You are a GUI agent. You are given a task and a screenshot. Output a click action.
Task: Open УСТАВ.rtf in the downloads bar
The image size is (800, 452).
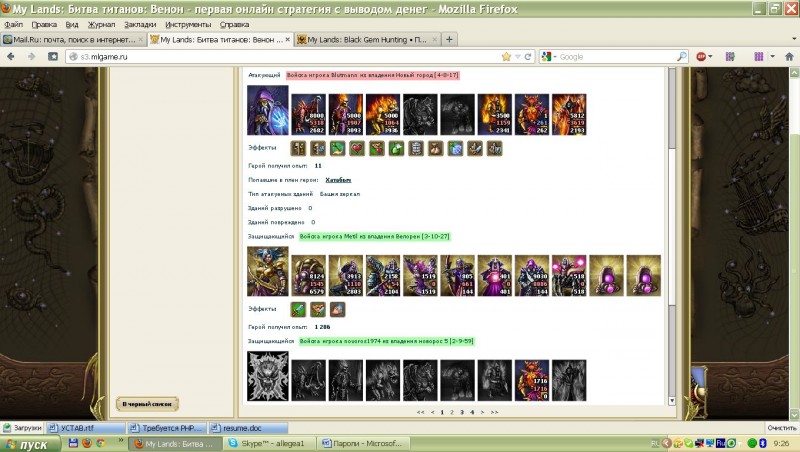88,427
